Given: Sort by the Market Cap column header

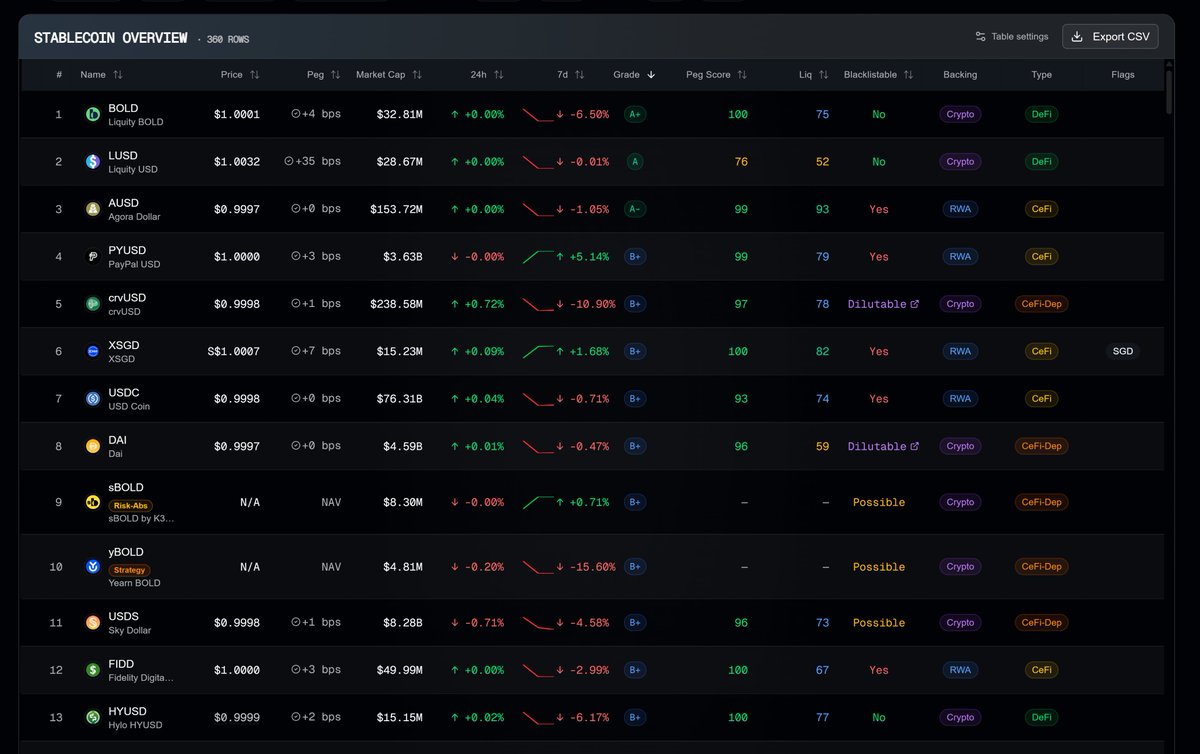Looking at the screenshot, I should click(389, 75).
